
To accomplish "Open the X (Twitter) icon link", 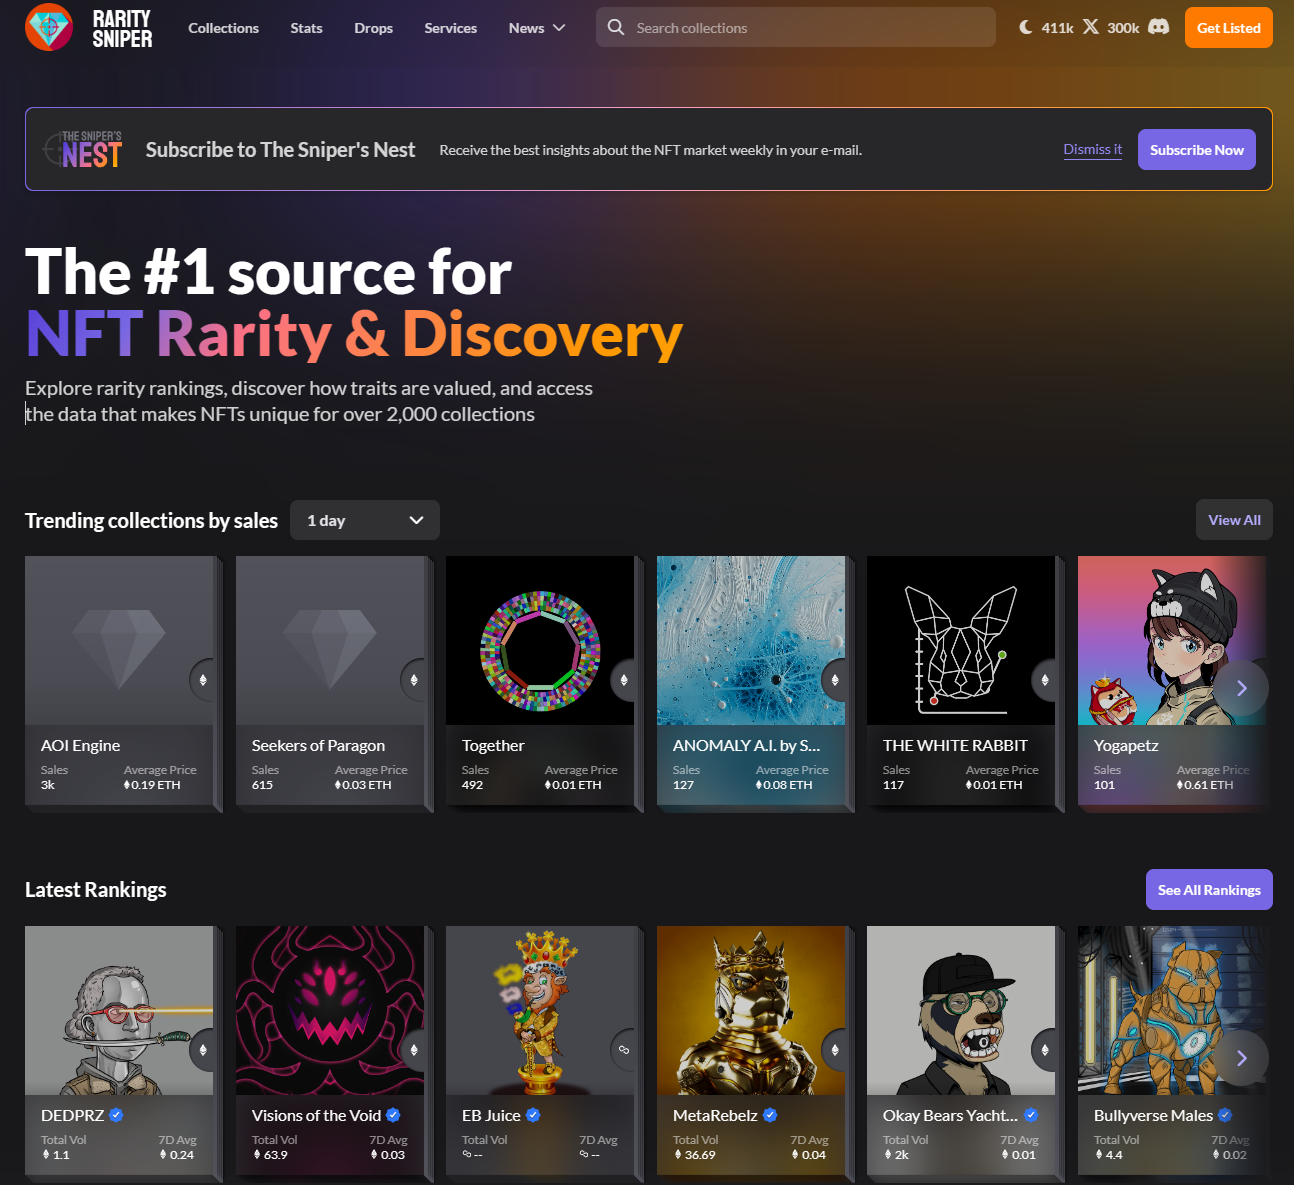I will tap(1091, 27).
